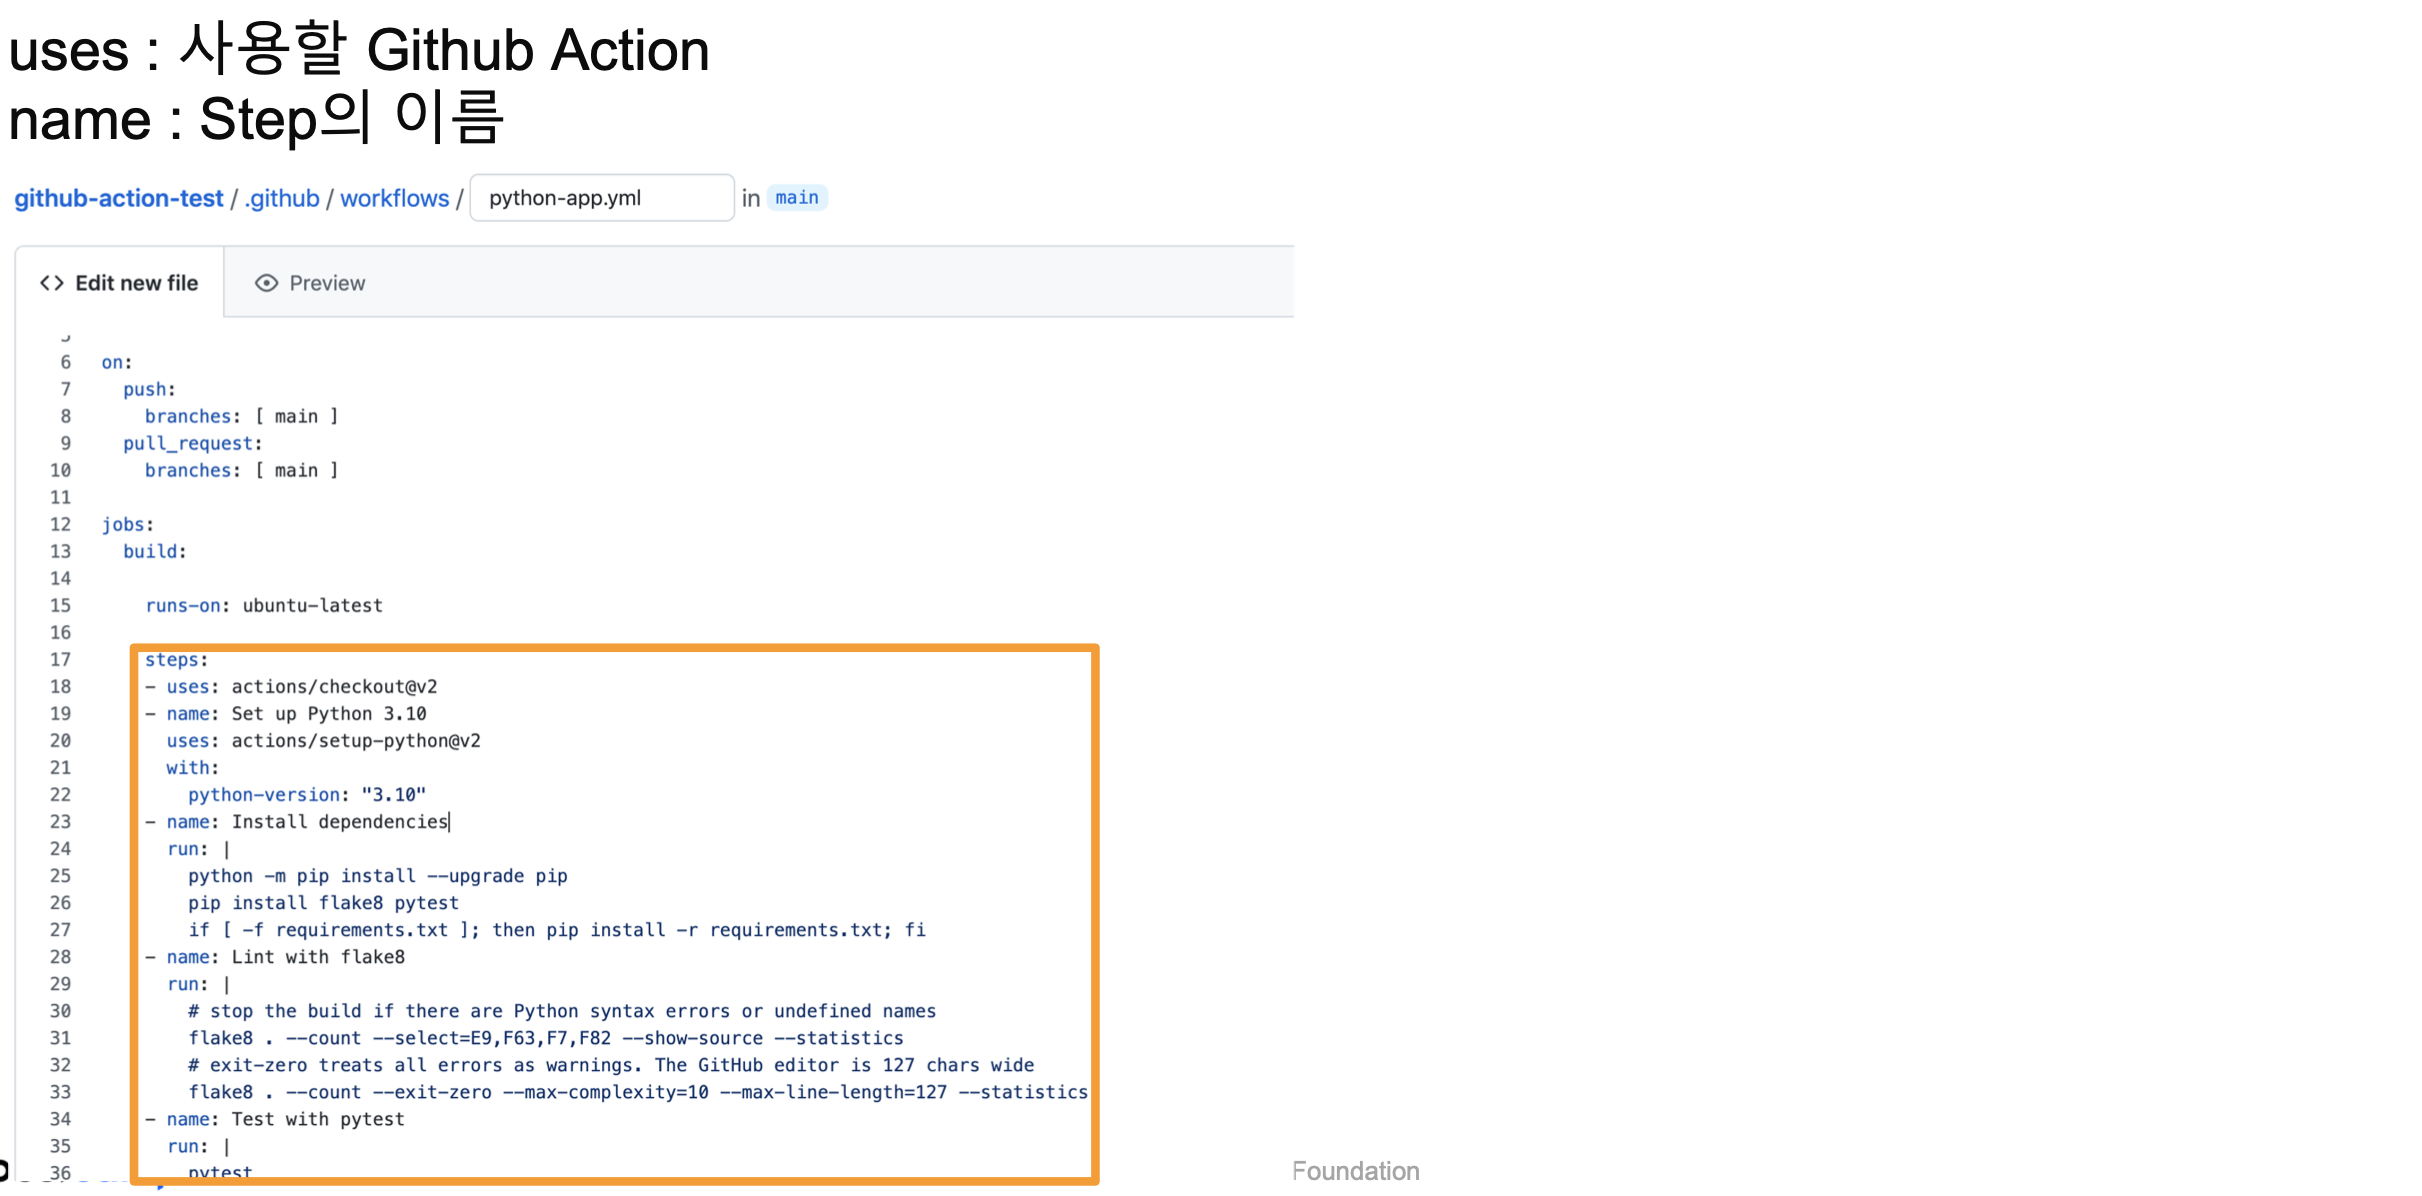Click 'actions/checkout@v2' text in code
Screen dimensions: 2422x1196
coord(334,686)
